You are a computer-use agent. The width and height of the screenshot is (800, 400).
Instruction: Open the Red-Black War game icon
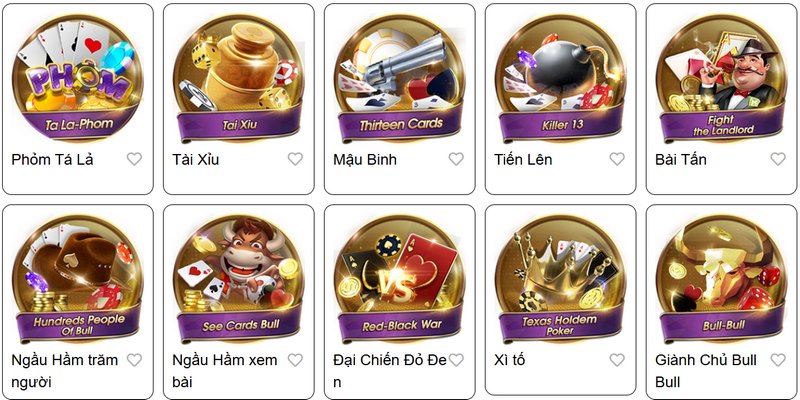399,279
